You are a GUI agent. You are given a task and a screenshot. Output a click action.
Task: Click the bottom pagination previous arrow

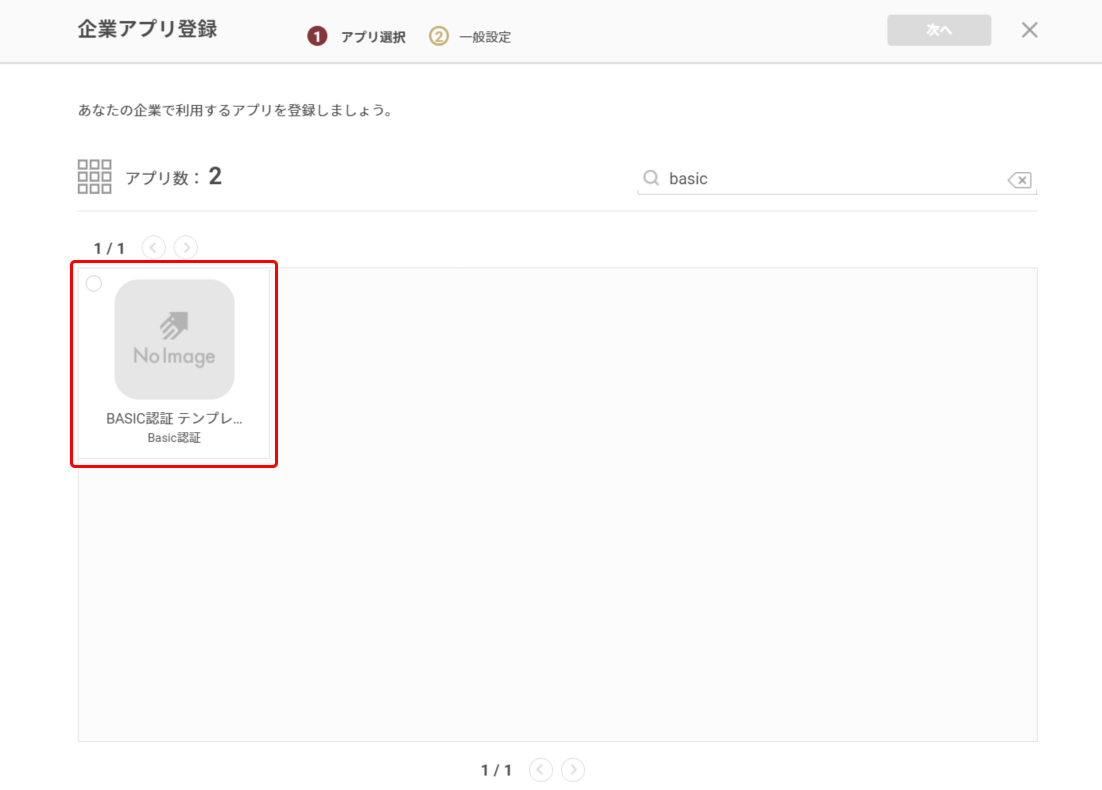pyautogui.click(x=540, y=769)
